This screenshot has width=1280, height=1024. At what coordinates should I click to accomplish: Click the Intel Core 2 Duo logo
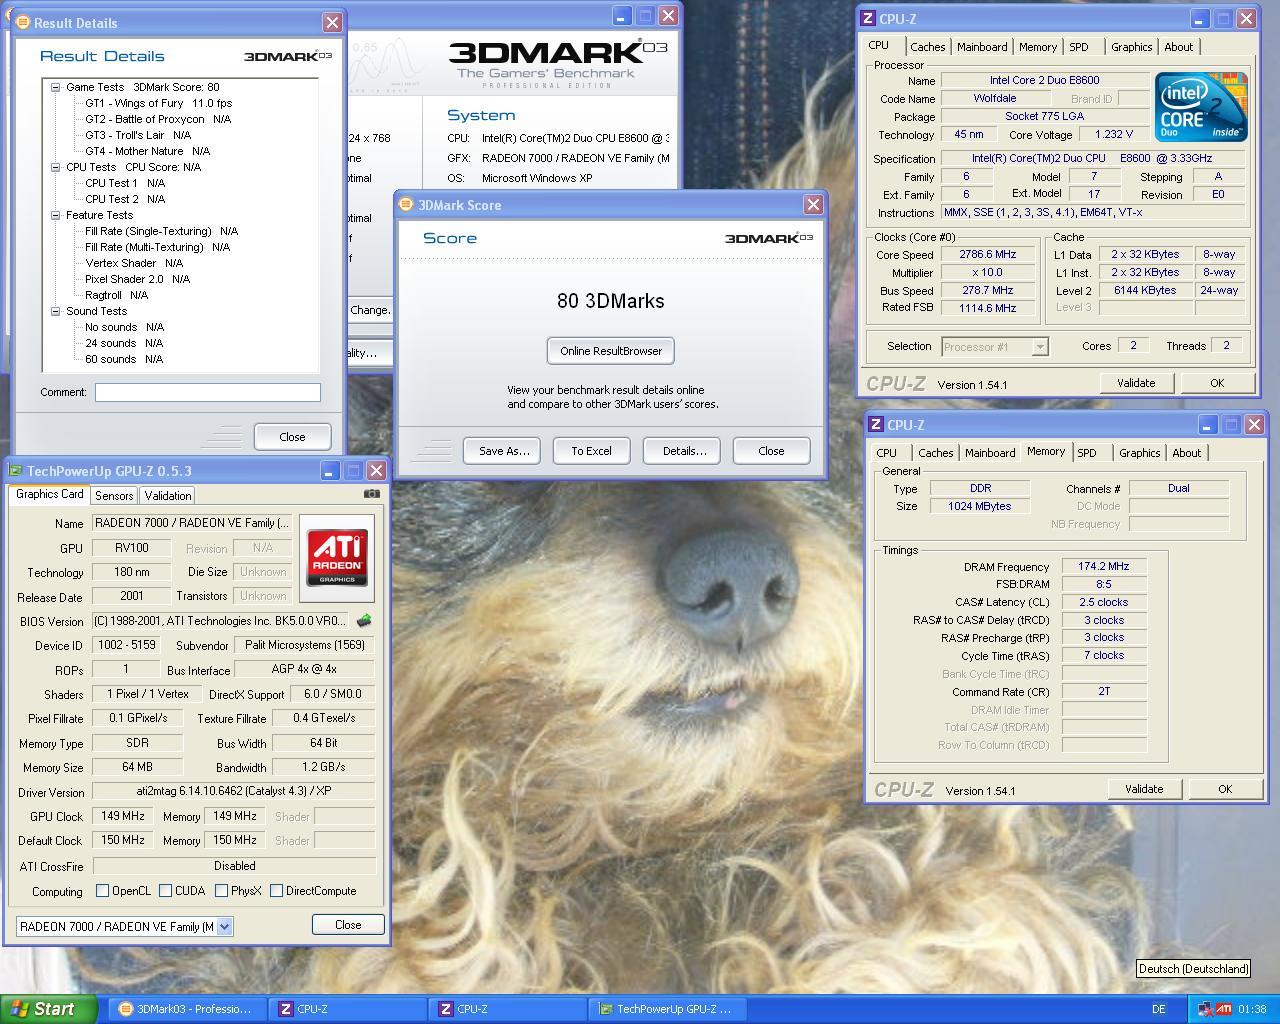point(1201,106)
